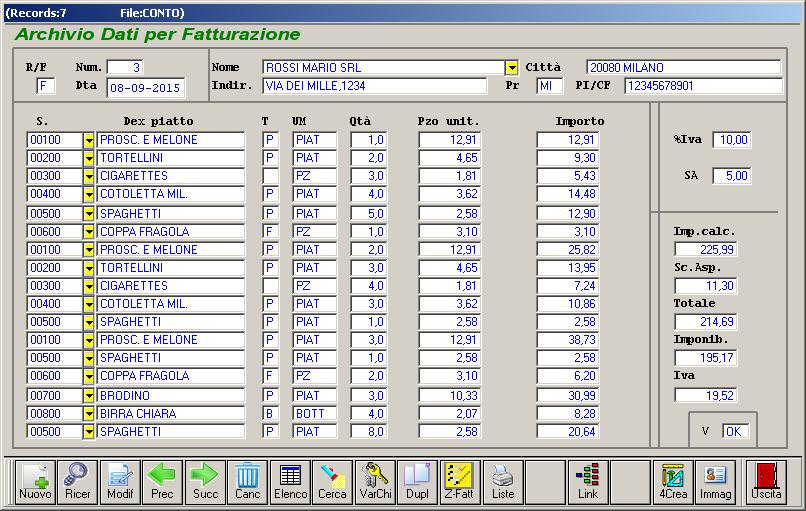The width and height of the screenshot is (806, 511).
Task: Select the date field 08-09-2015
Action: (x=145, y=88)
